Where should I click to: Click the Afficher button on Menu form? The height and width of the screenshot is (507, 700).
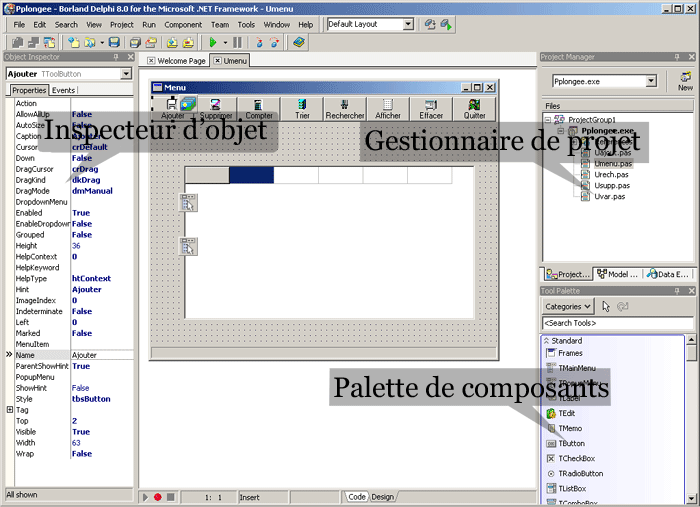388,109
